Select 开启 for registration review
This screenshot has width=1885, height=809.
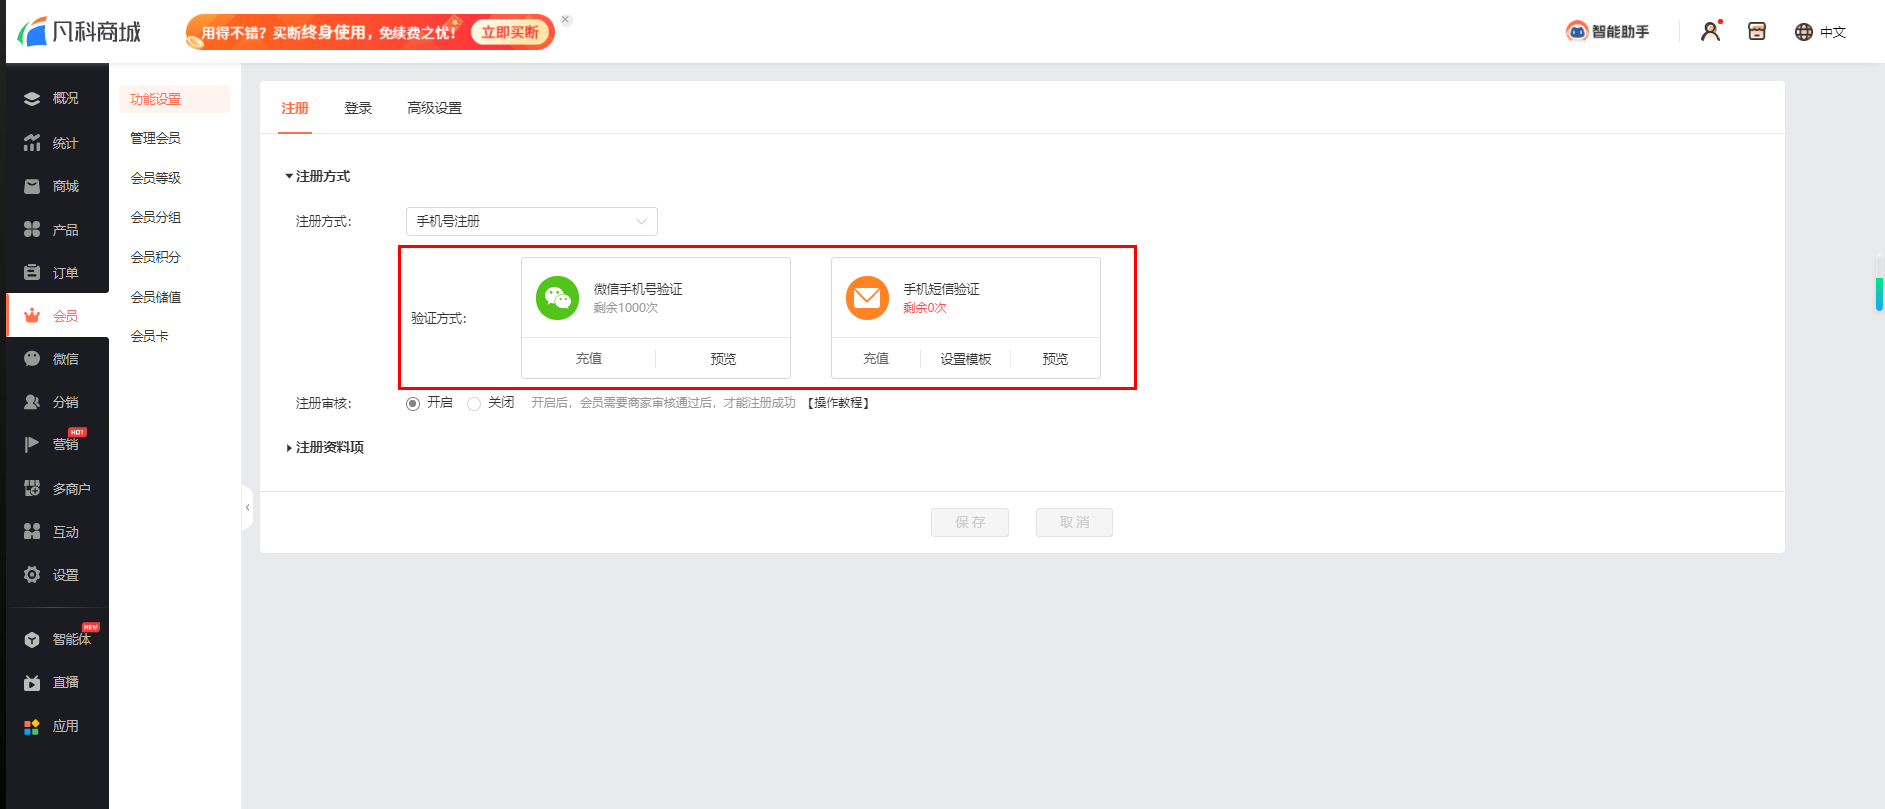pyautogui.click(x=413, y=403)
